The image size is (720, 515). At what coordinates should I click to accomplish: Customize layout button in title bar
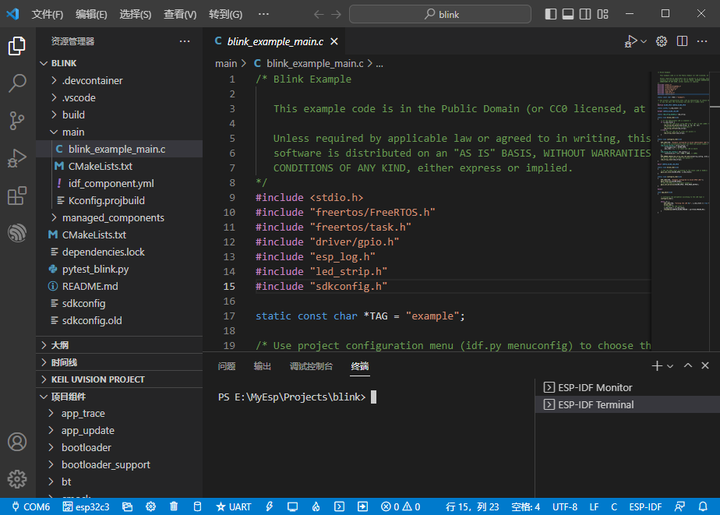click(x=603, y=14)
